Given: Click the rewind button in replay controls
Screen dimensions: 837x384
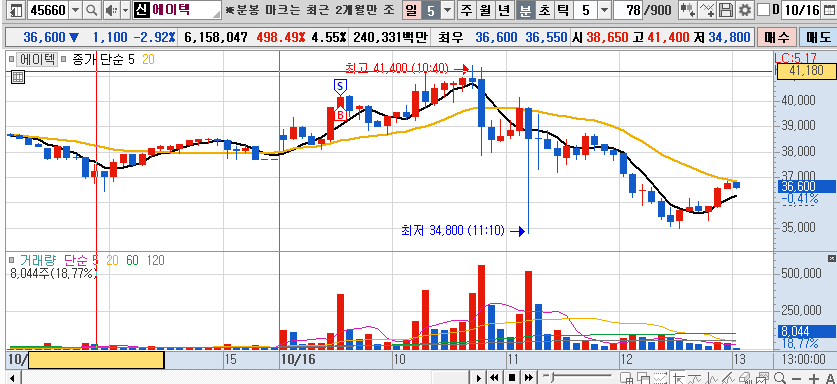Looking at the screenshot, I should coord(495,378).
